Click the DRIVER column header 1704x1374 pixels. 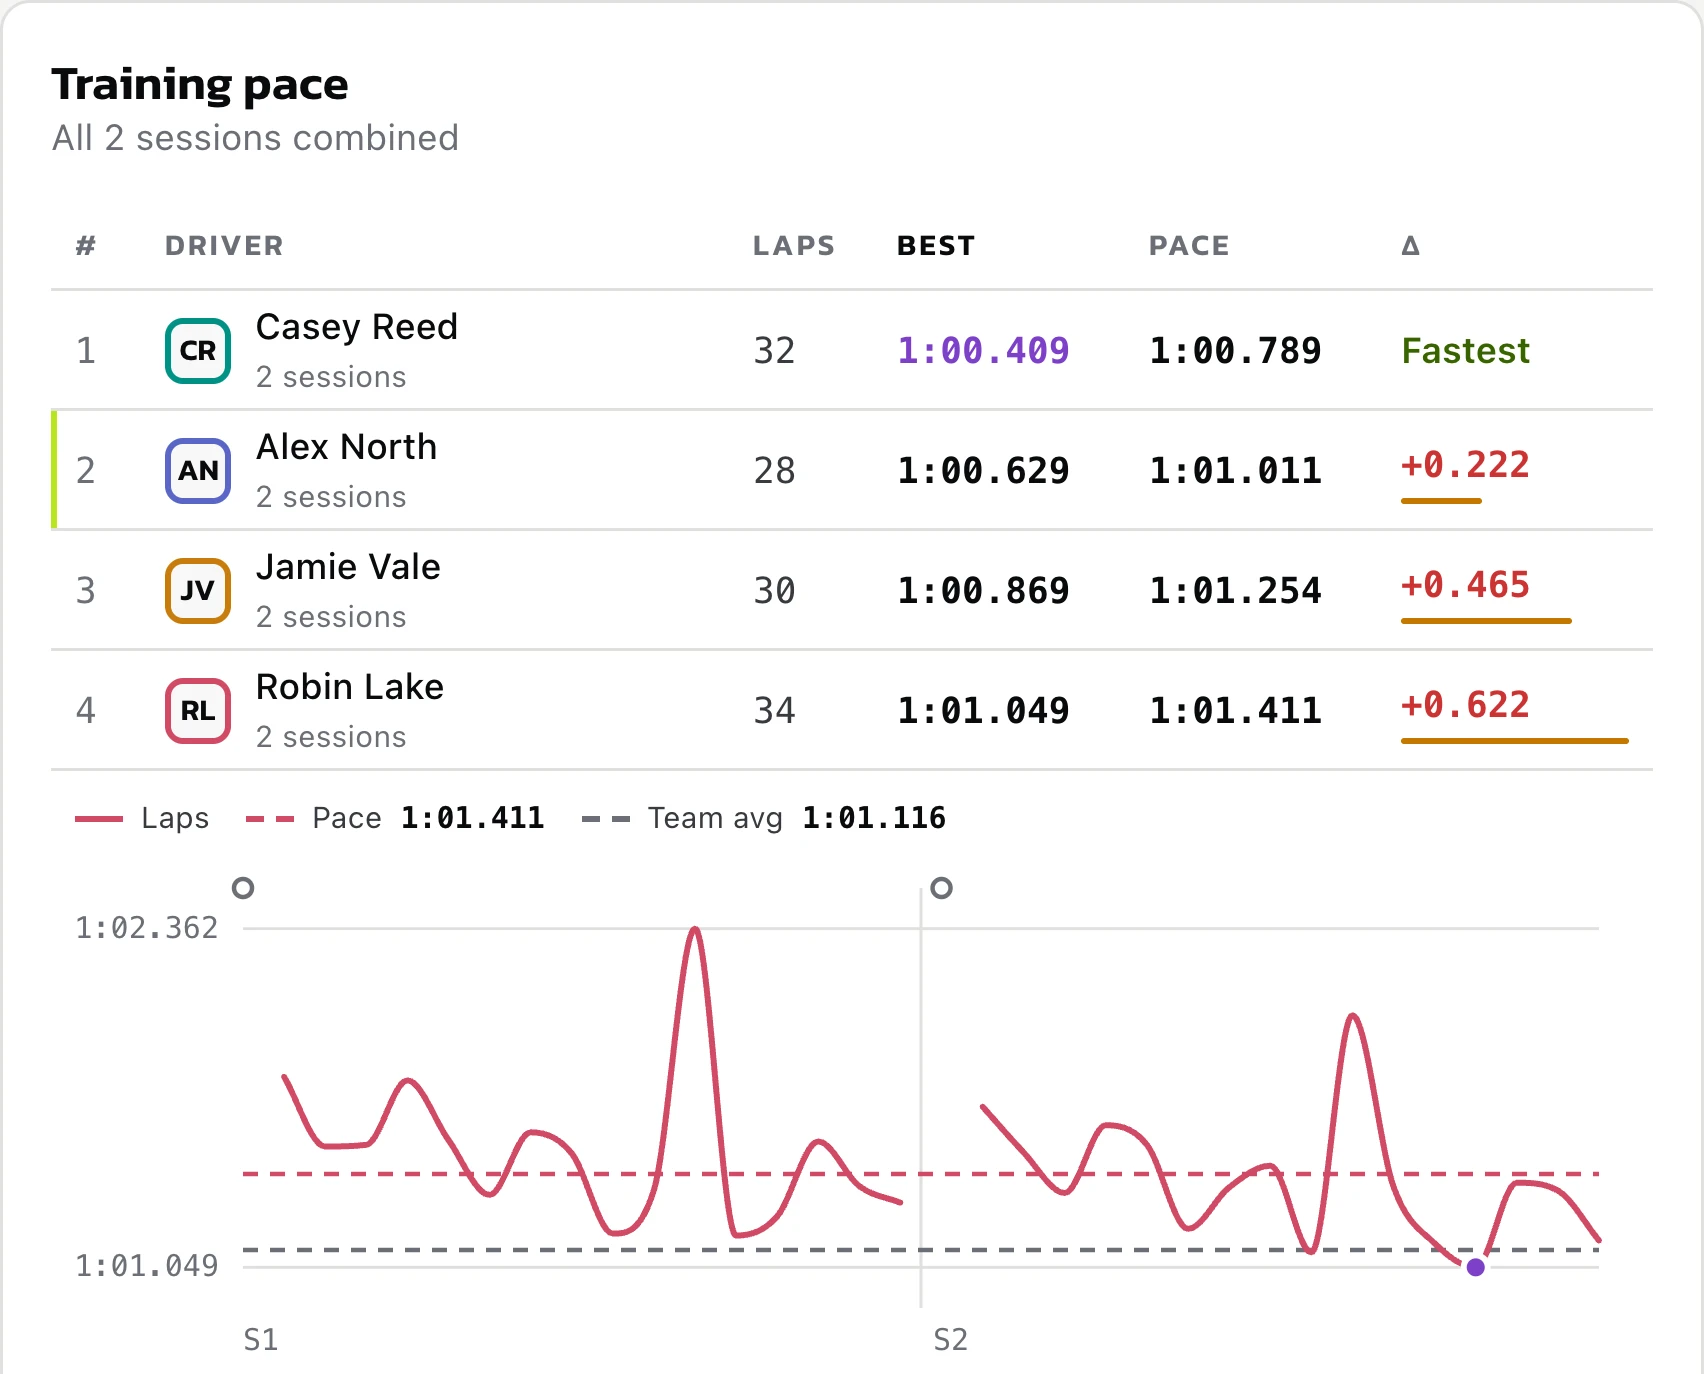coord(224,246)
